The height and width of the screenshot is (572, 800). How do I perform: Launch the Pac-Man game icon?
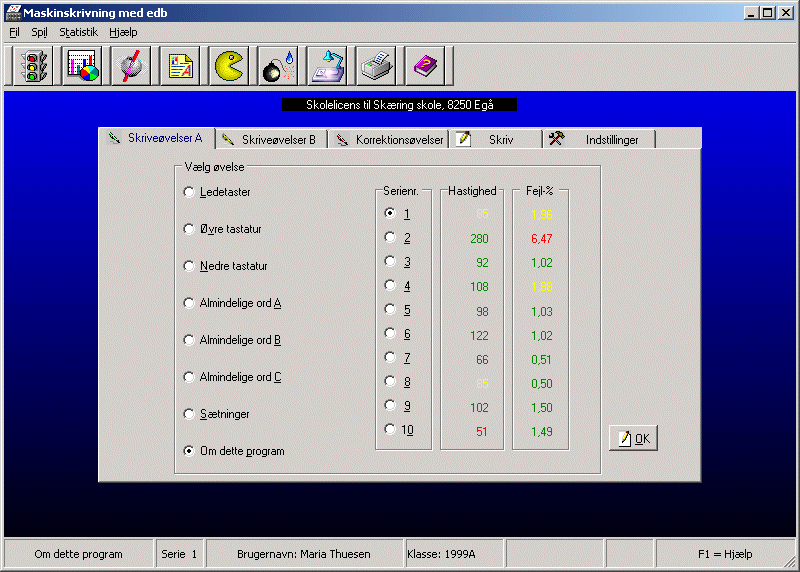click(229, 66)
